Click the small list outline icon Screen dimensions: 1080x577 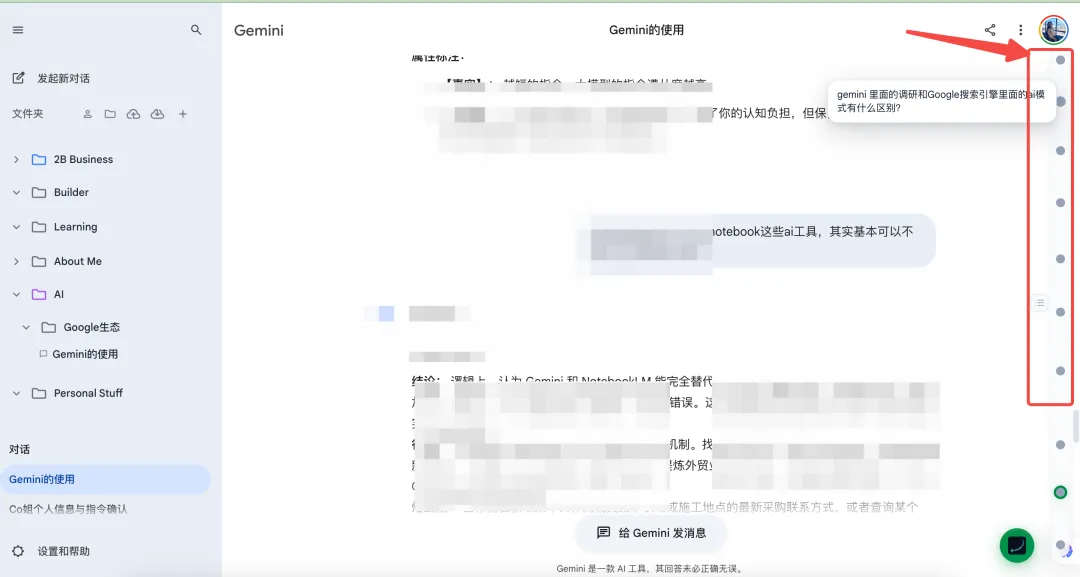(x=1039, y=303)
